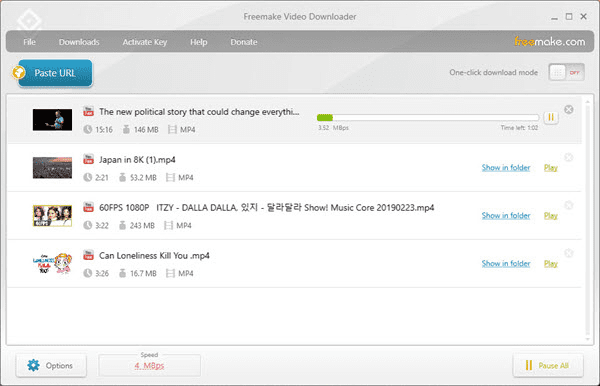This screenshot has width=600, height=386.
Task: Open the File menu
Action: 29,42
